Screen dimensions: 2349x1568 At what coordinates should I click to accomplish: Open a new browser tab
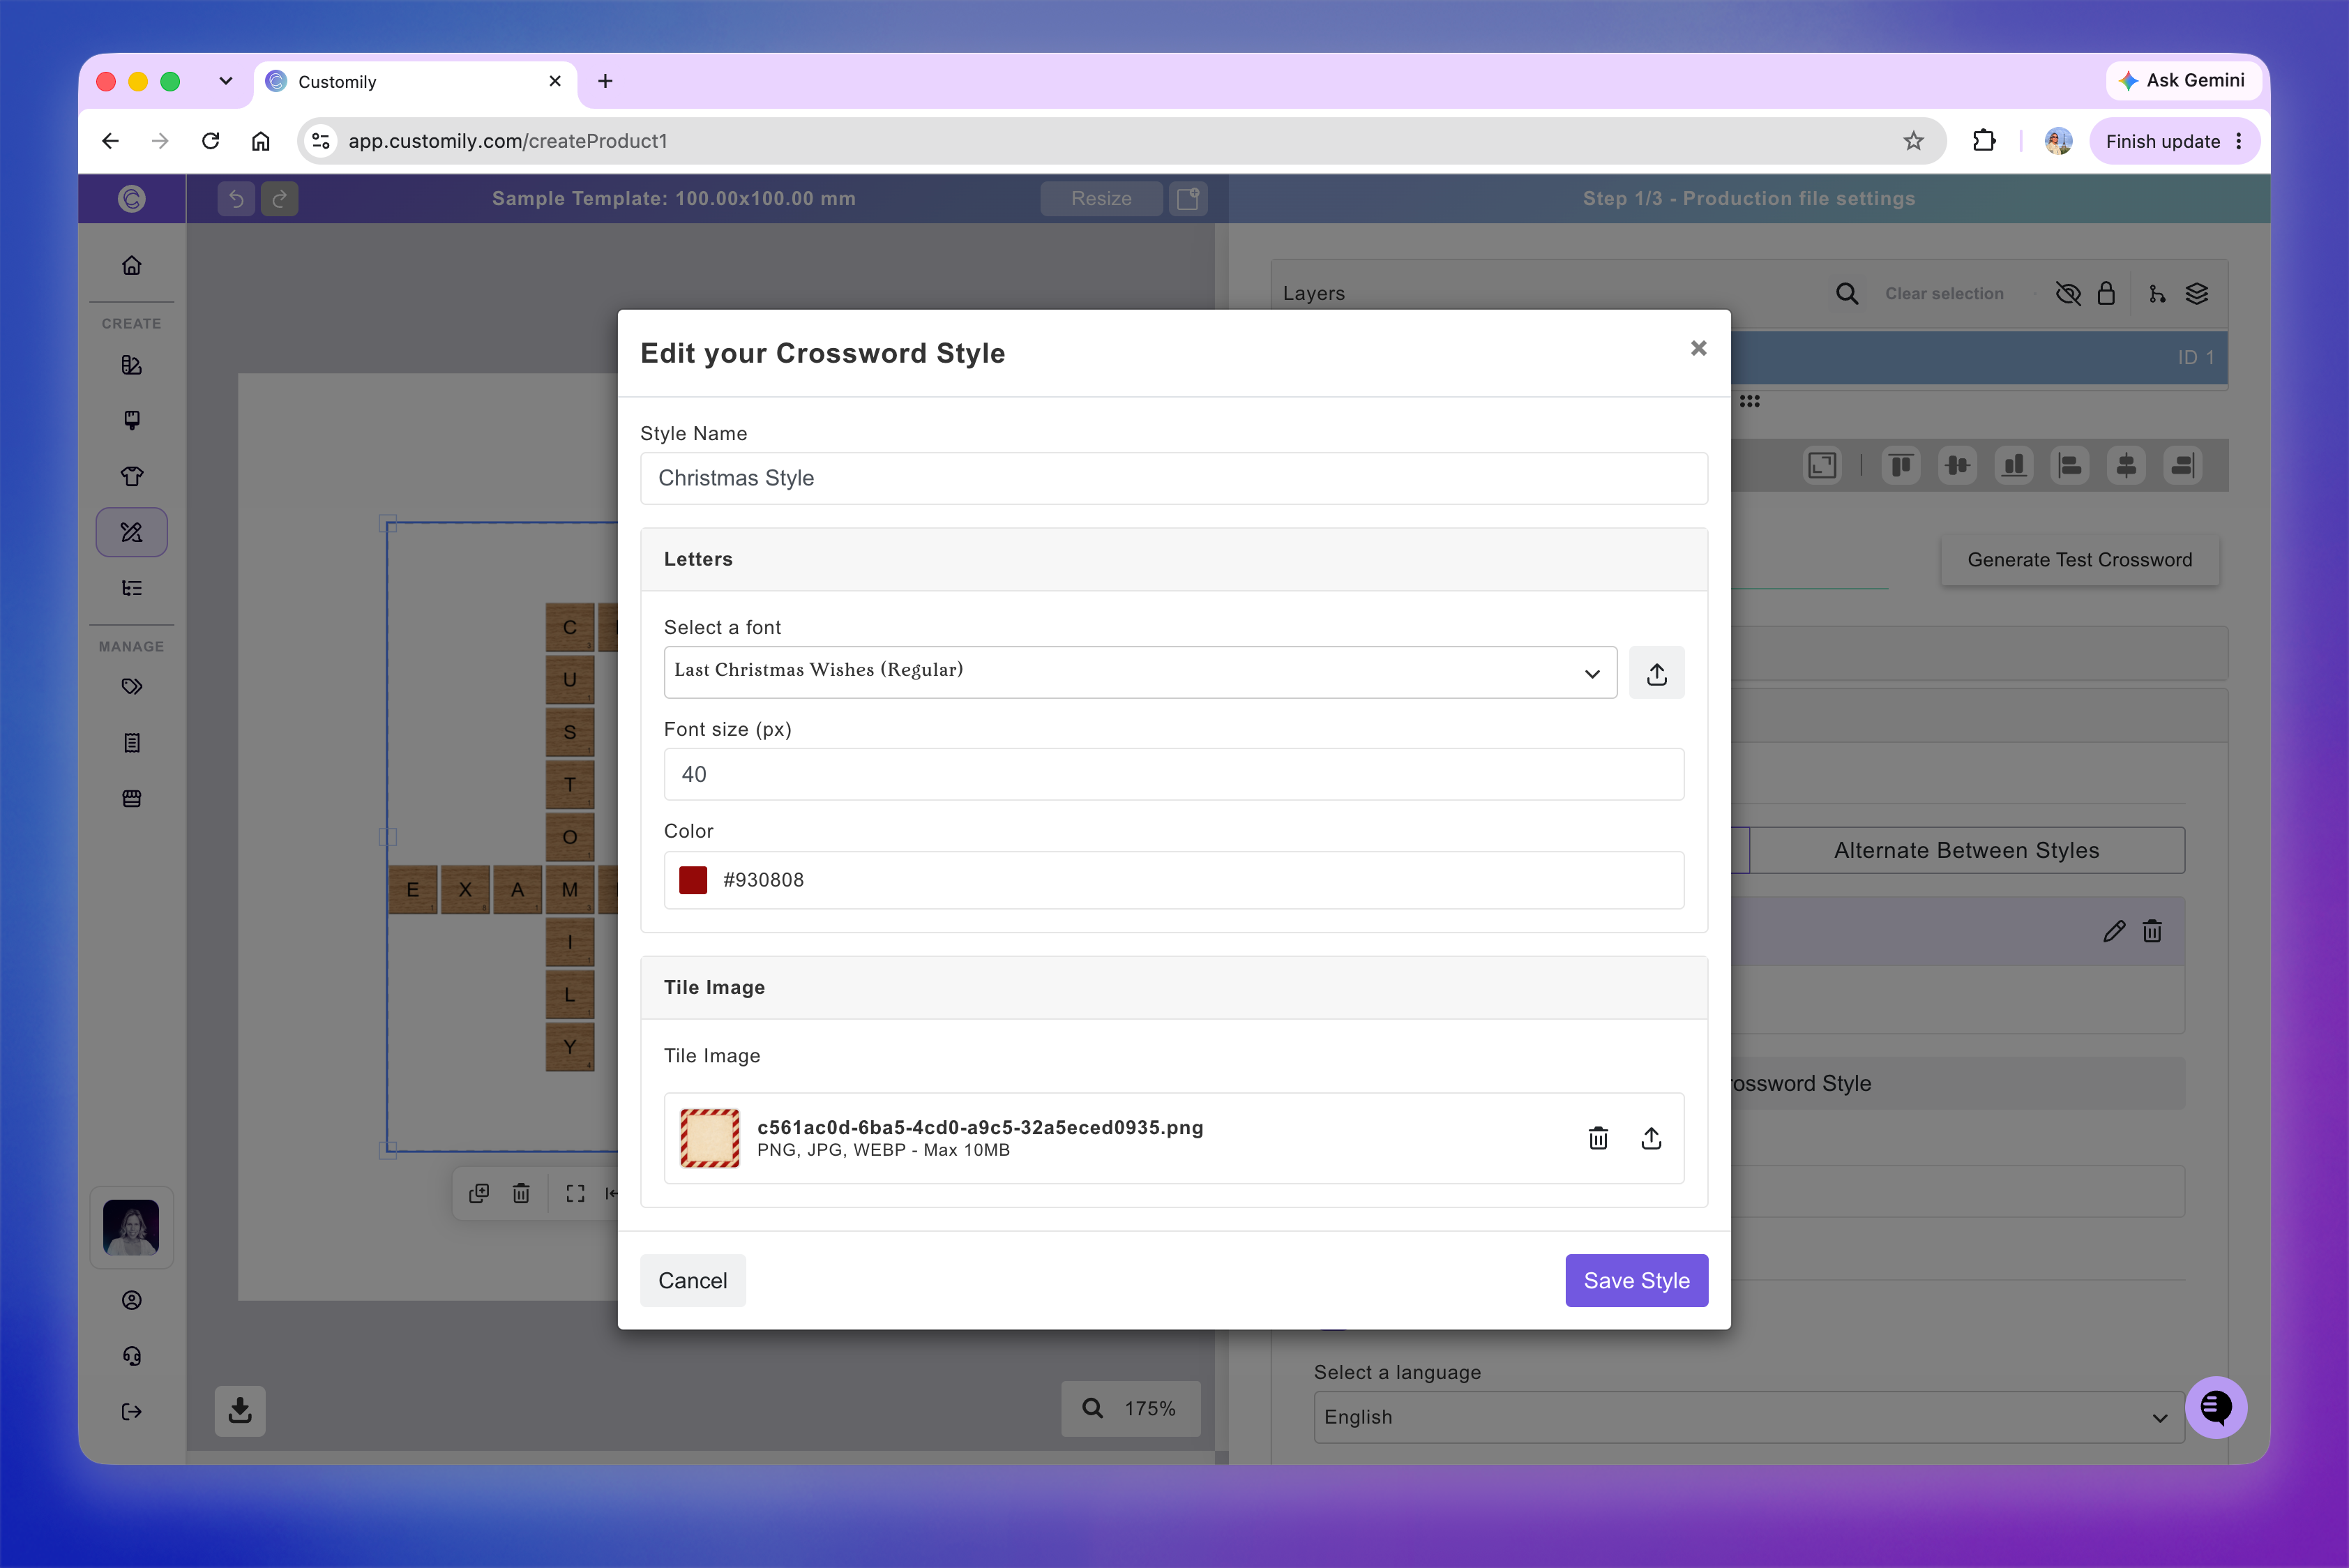click(605, 81)
